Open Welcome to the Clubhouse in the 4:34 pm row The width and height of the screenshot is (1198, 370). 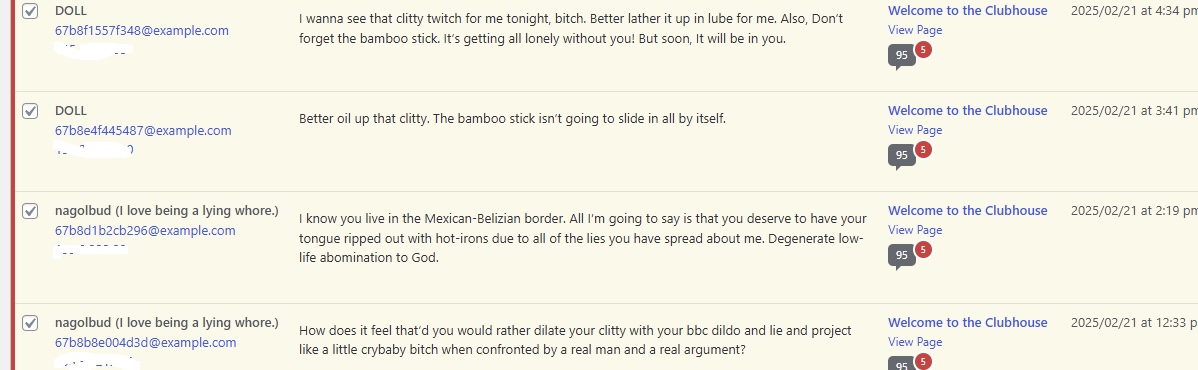click(x=967, y=11)
